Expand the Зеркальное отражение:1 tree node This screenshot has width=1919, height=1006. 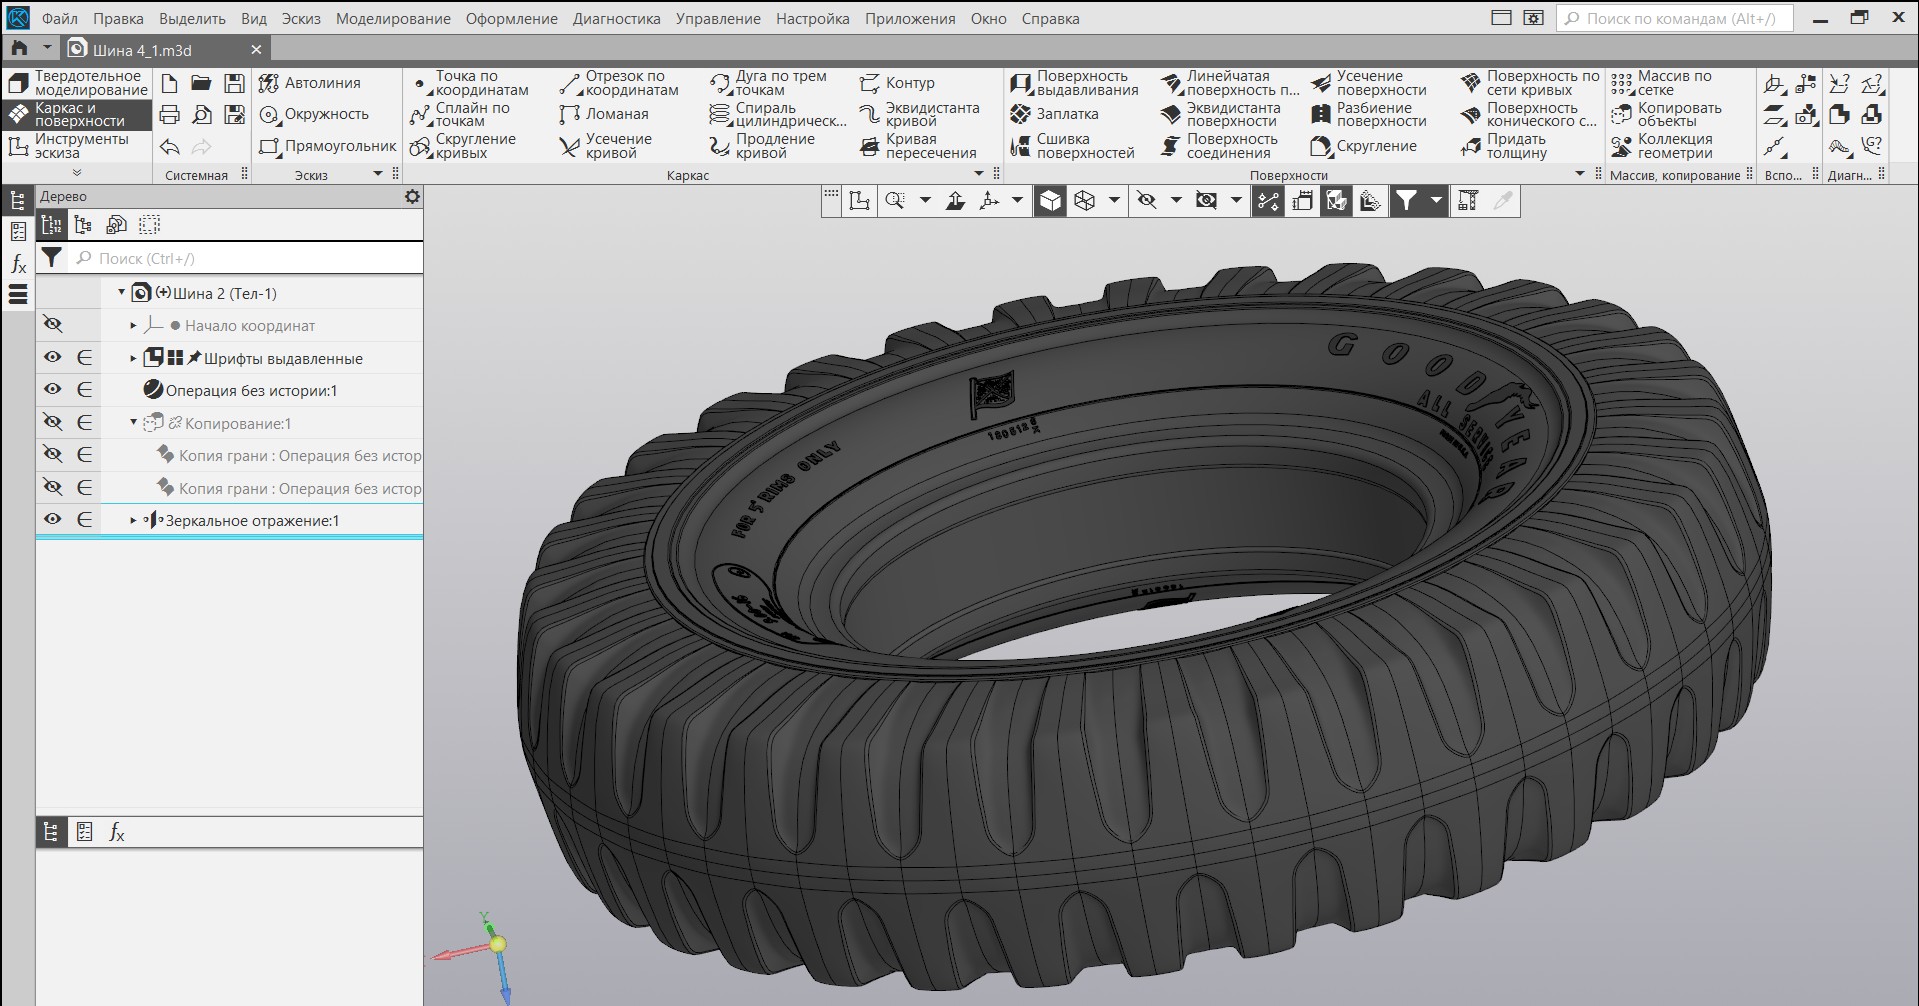134,520
